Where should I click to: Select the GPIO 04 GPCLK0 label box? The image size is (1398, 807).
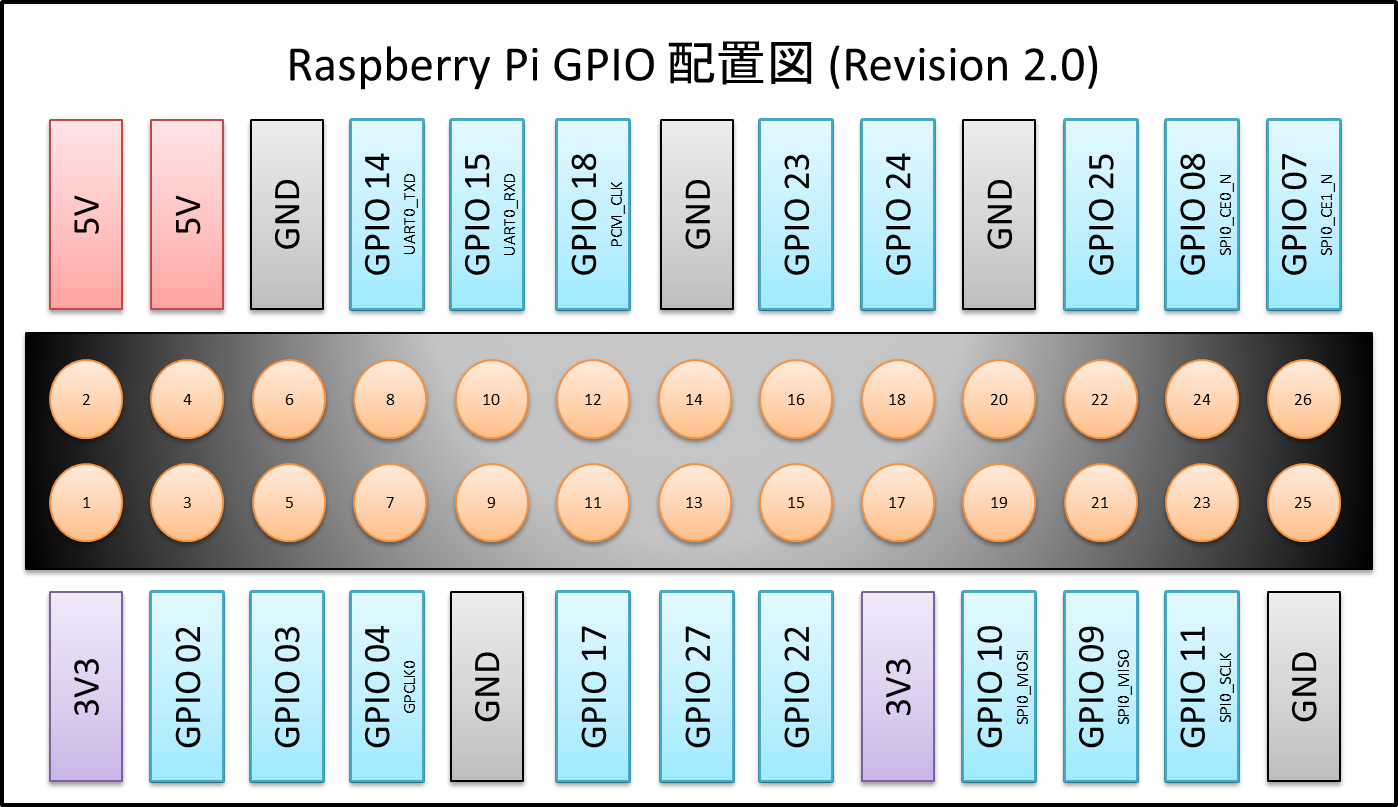[x=387, y=686]
